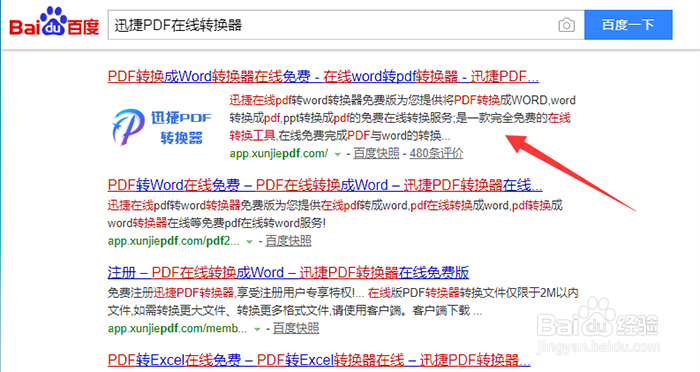The height and width of the screenshot is (372, 700).
Task: Open the result titled PDF转Excel在线免费
Action: tap(319, 360)
